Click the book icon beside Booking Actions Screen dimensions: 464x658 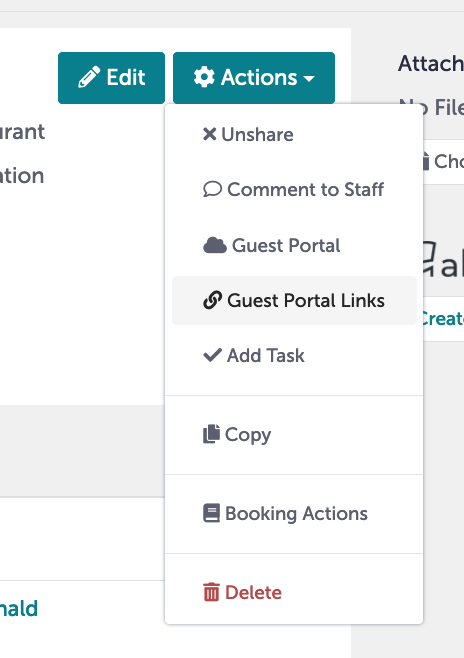[x=211, y=513]
